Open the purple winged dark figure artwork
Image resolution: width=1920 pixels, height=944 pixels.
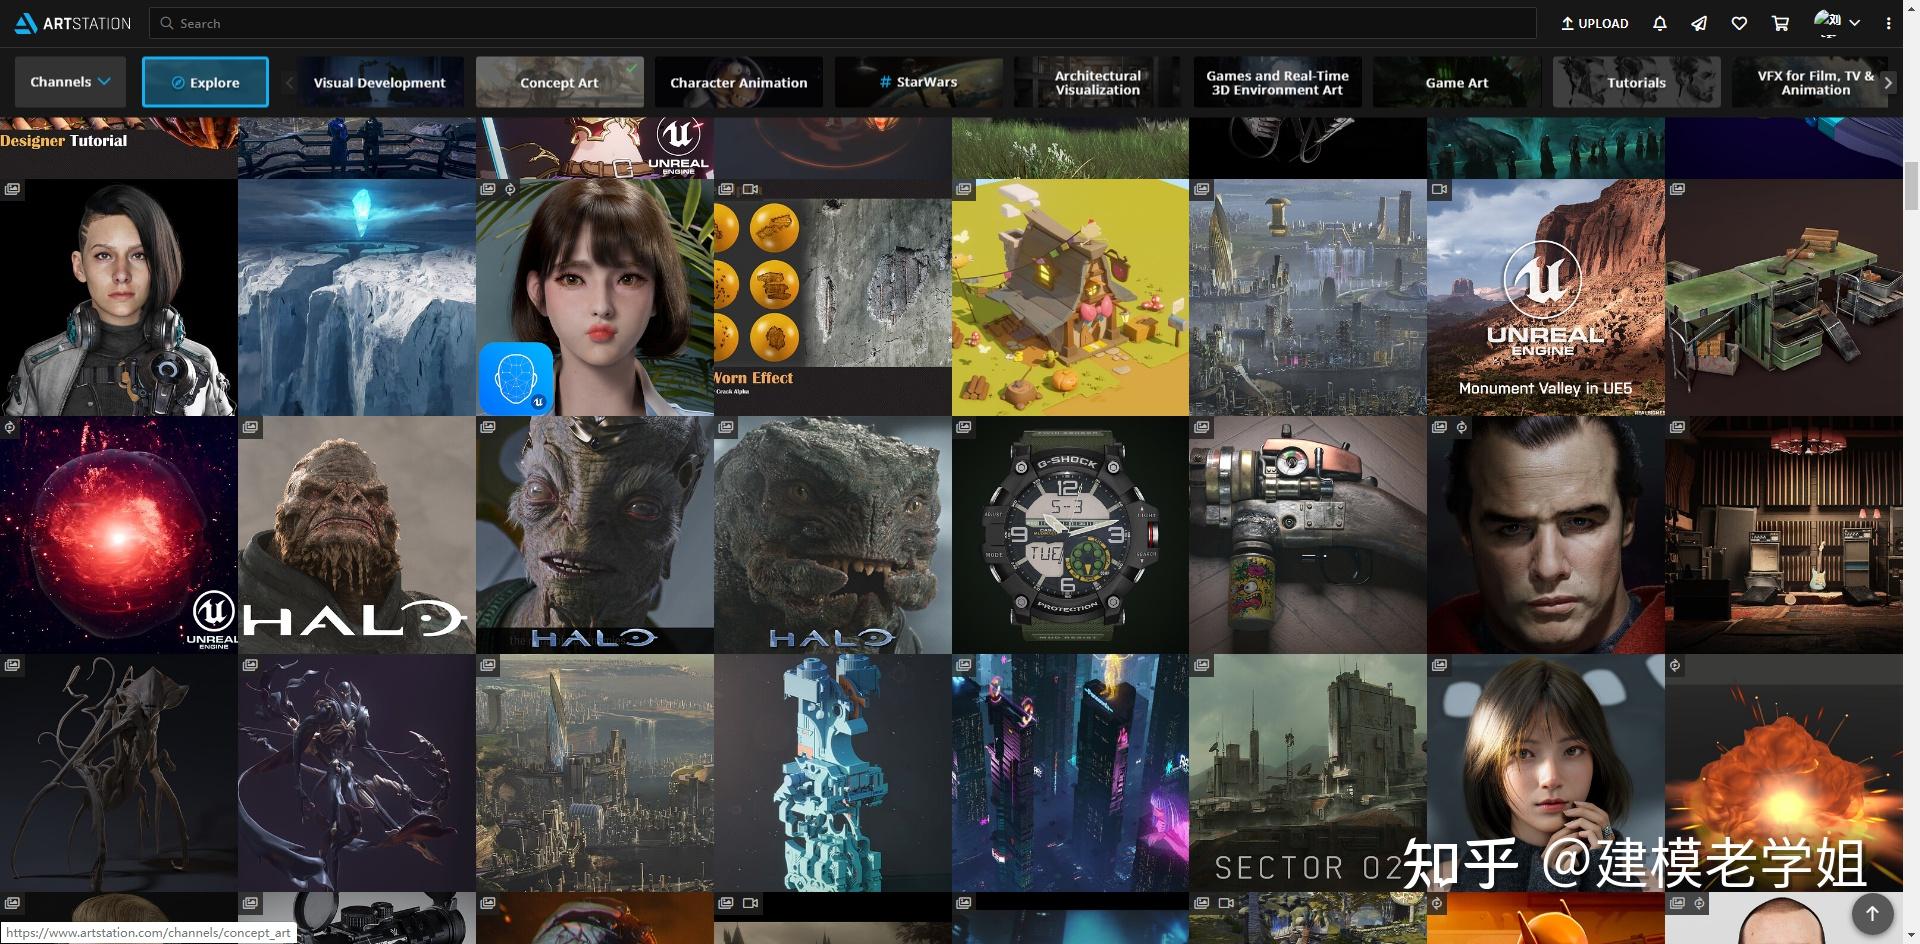pyautogui.click(x=357, y=773)
